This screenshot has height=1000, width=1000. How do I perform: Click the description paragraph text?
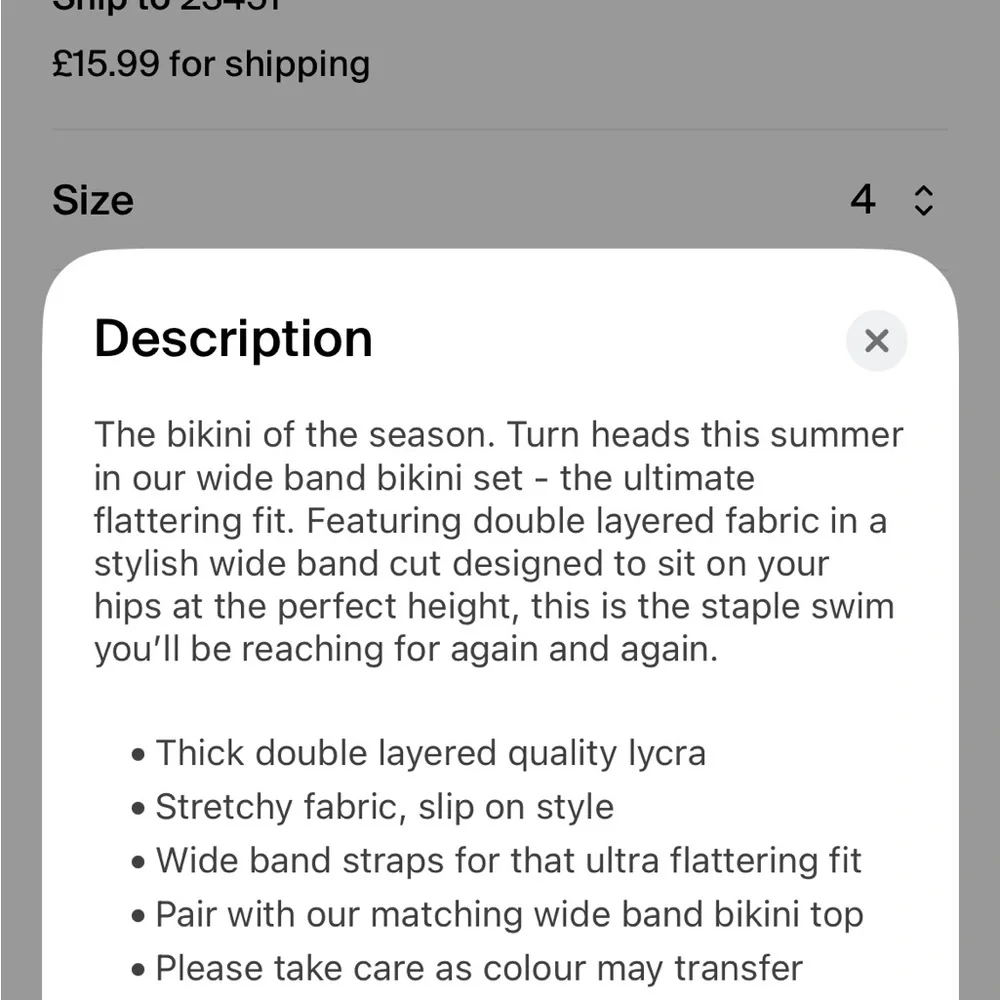[x=498, y=540]
